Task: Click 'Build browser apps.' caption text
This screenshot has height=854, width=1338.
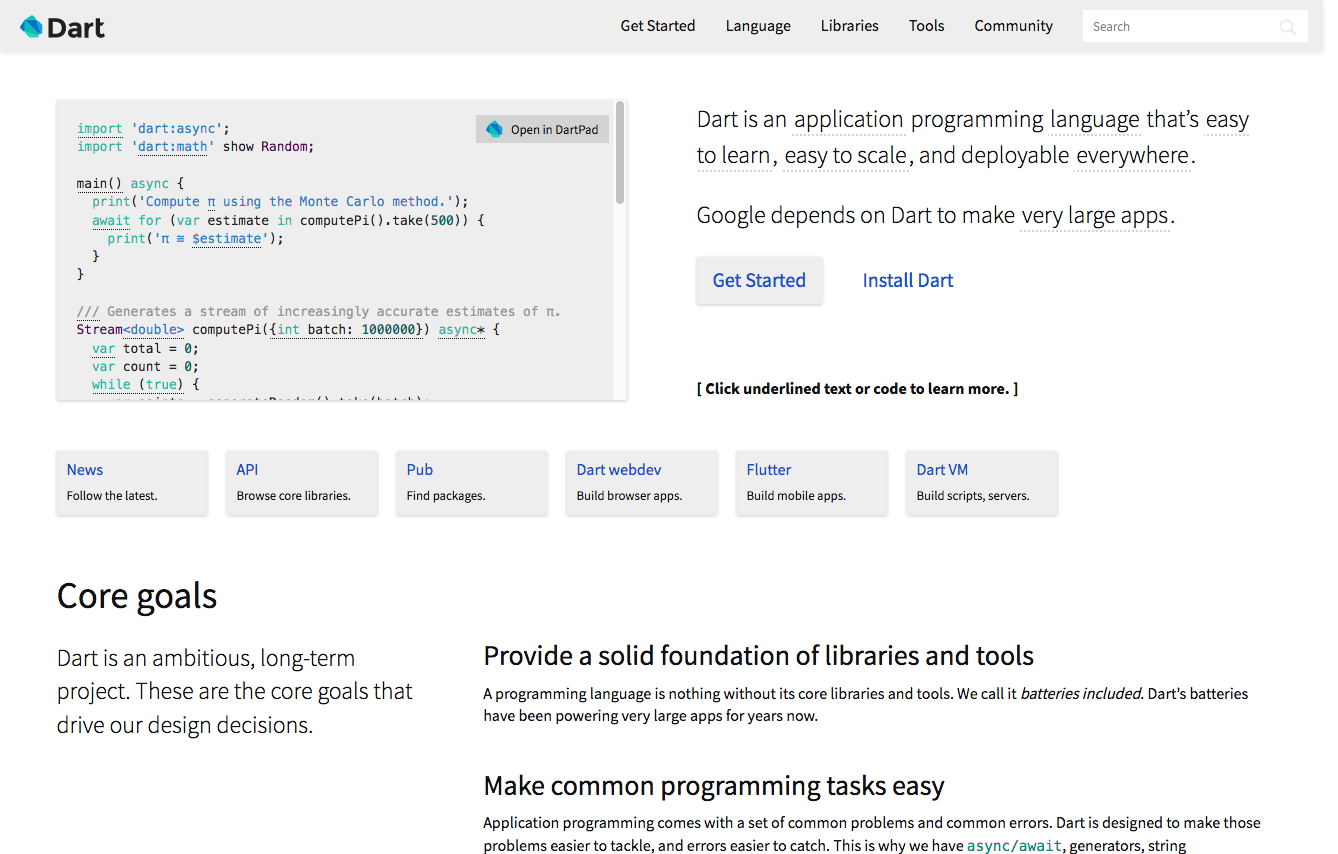Action: pos(630,496)
